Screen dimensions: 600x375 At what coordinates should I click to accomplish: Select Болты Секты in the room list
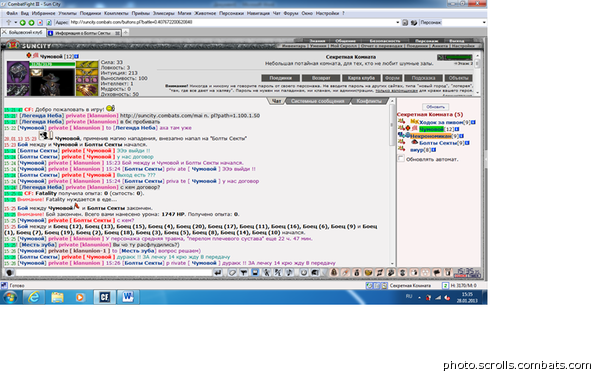point(438,143)
